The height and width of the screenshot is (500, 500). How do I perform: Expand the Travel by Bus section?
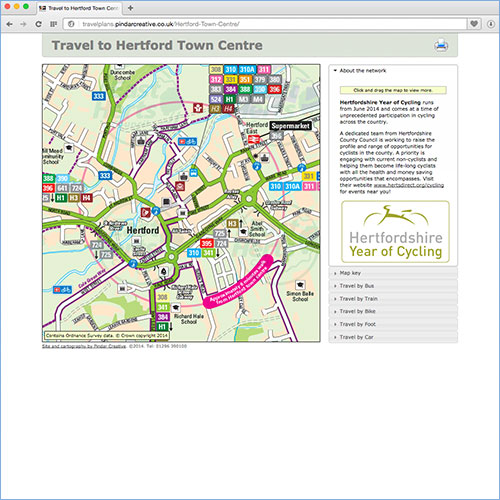click(x=393, y=286)
